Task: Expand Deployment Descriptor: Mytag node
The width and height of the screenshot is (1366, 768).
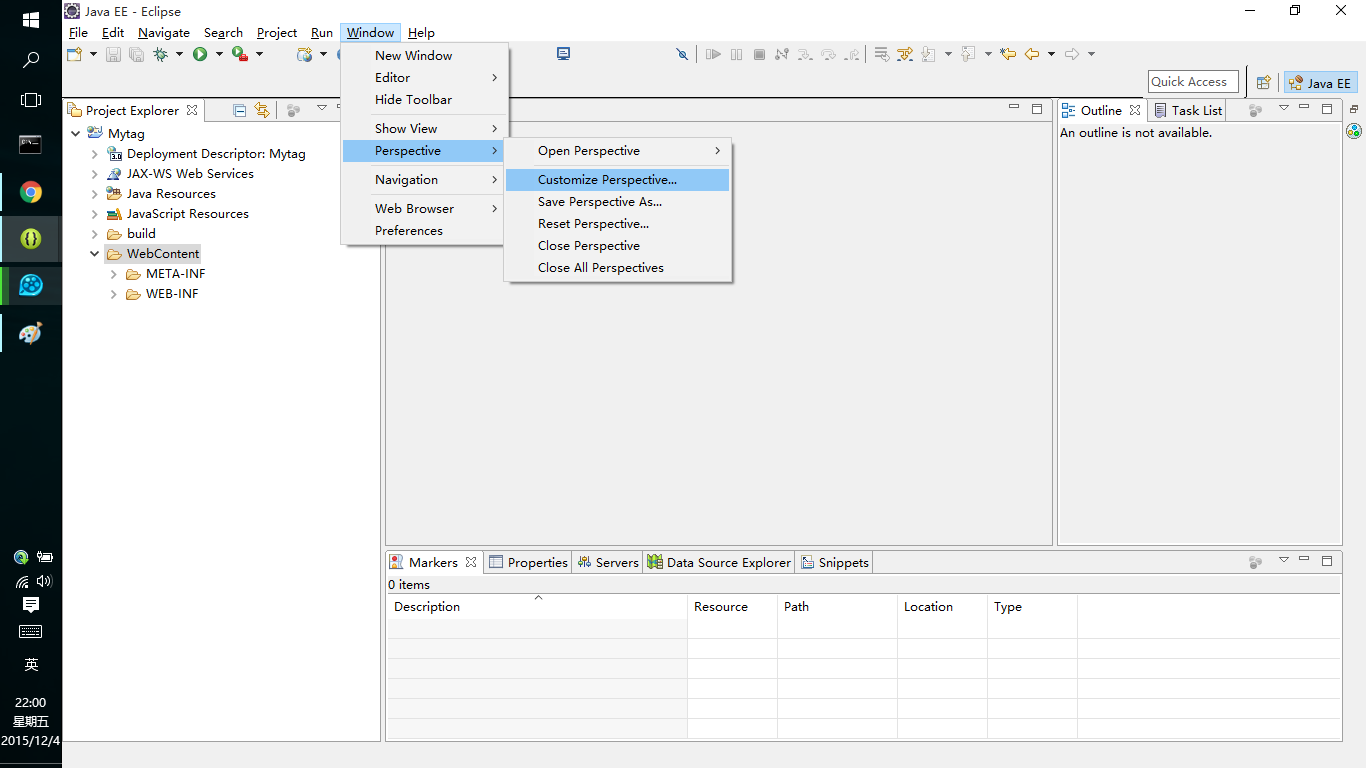Action: pos(95,154)
